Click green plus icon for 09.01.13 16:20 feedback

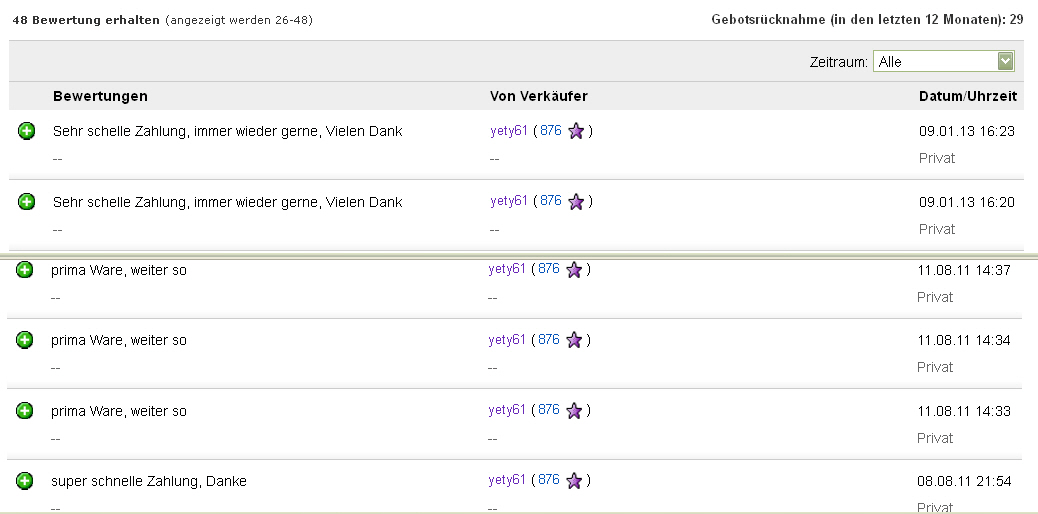27,202
